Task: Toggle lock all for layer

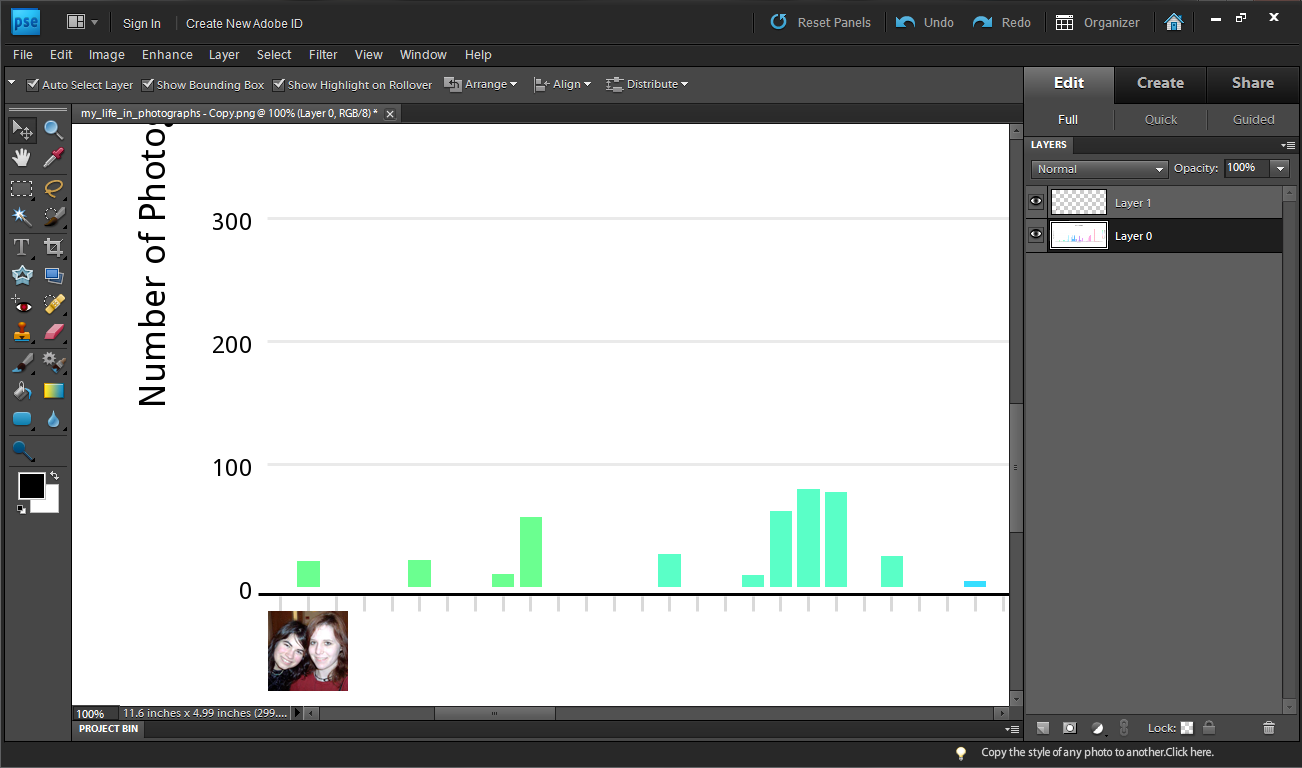Action: (x=1209, y=728)
